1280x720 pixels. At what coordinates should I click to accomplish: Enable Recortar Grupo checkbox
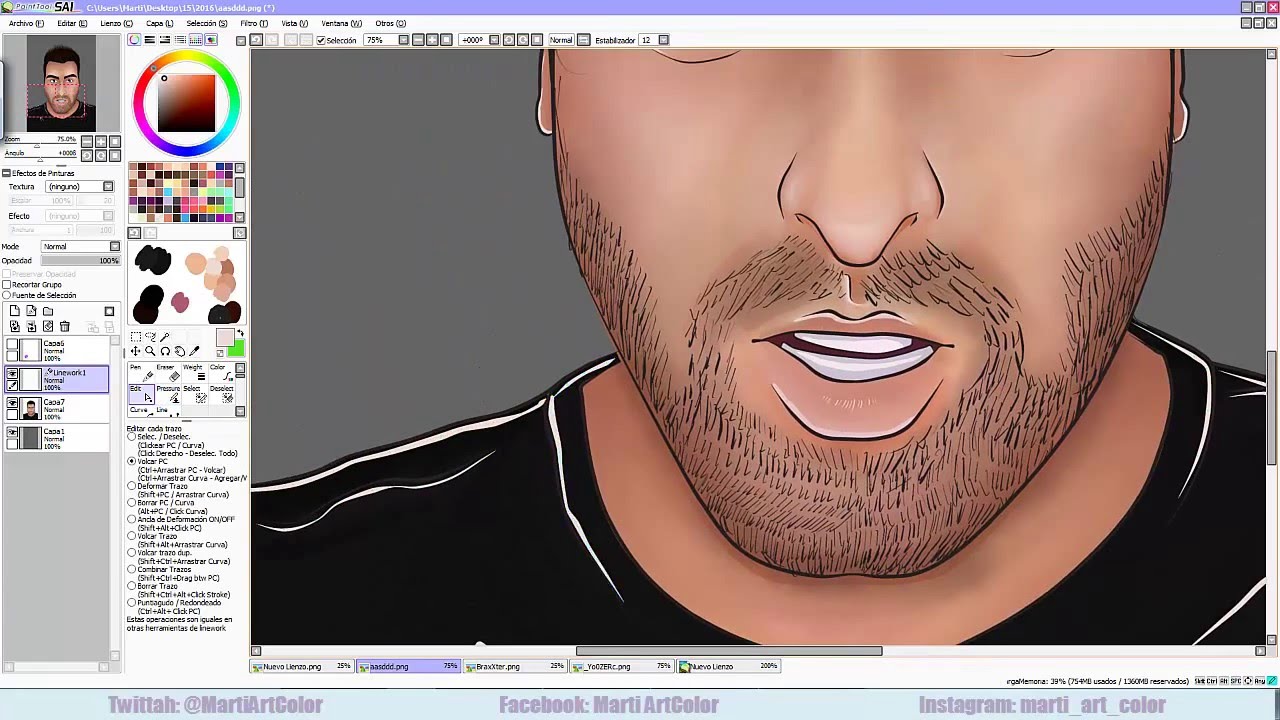7,285
